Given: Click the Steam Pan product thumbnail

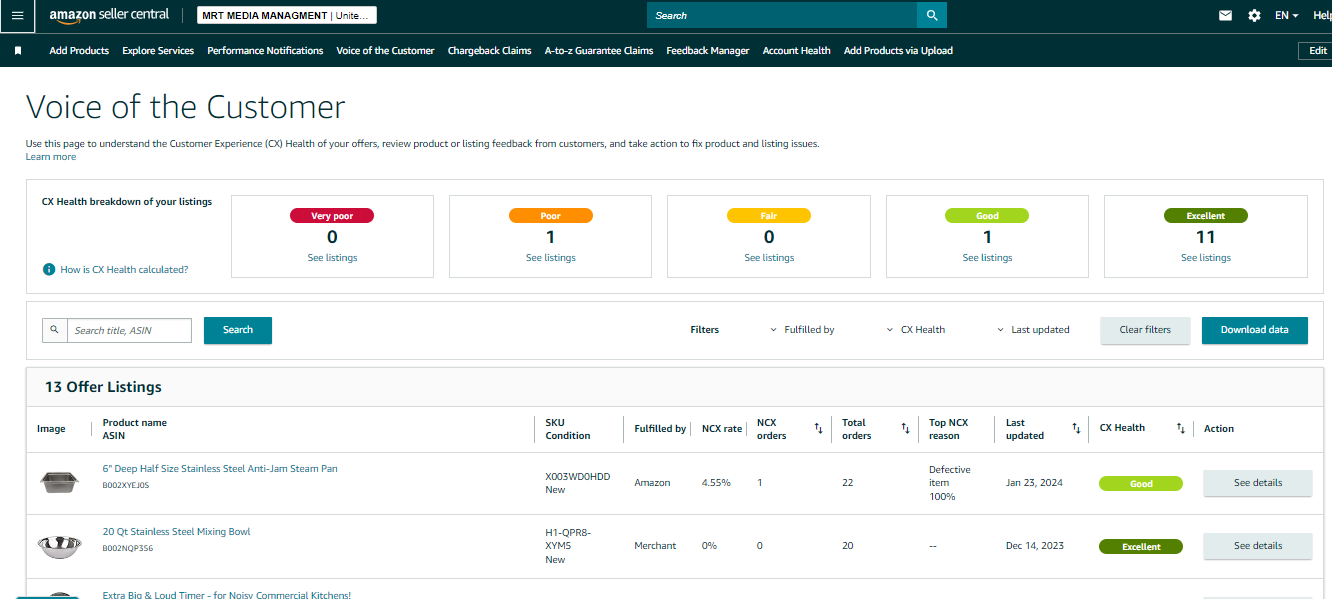Looking at the screenshot, I should click(x=59, y=483).
